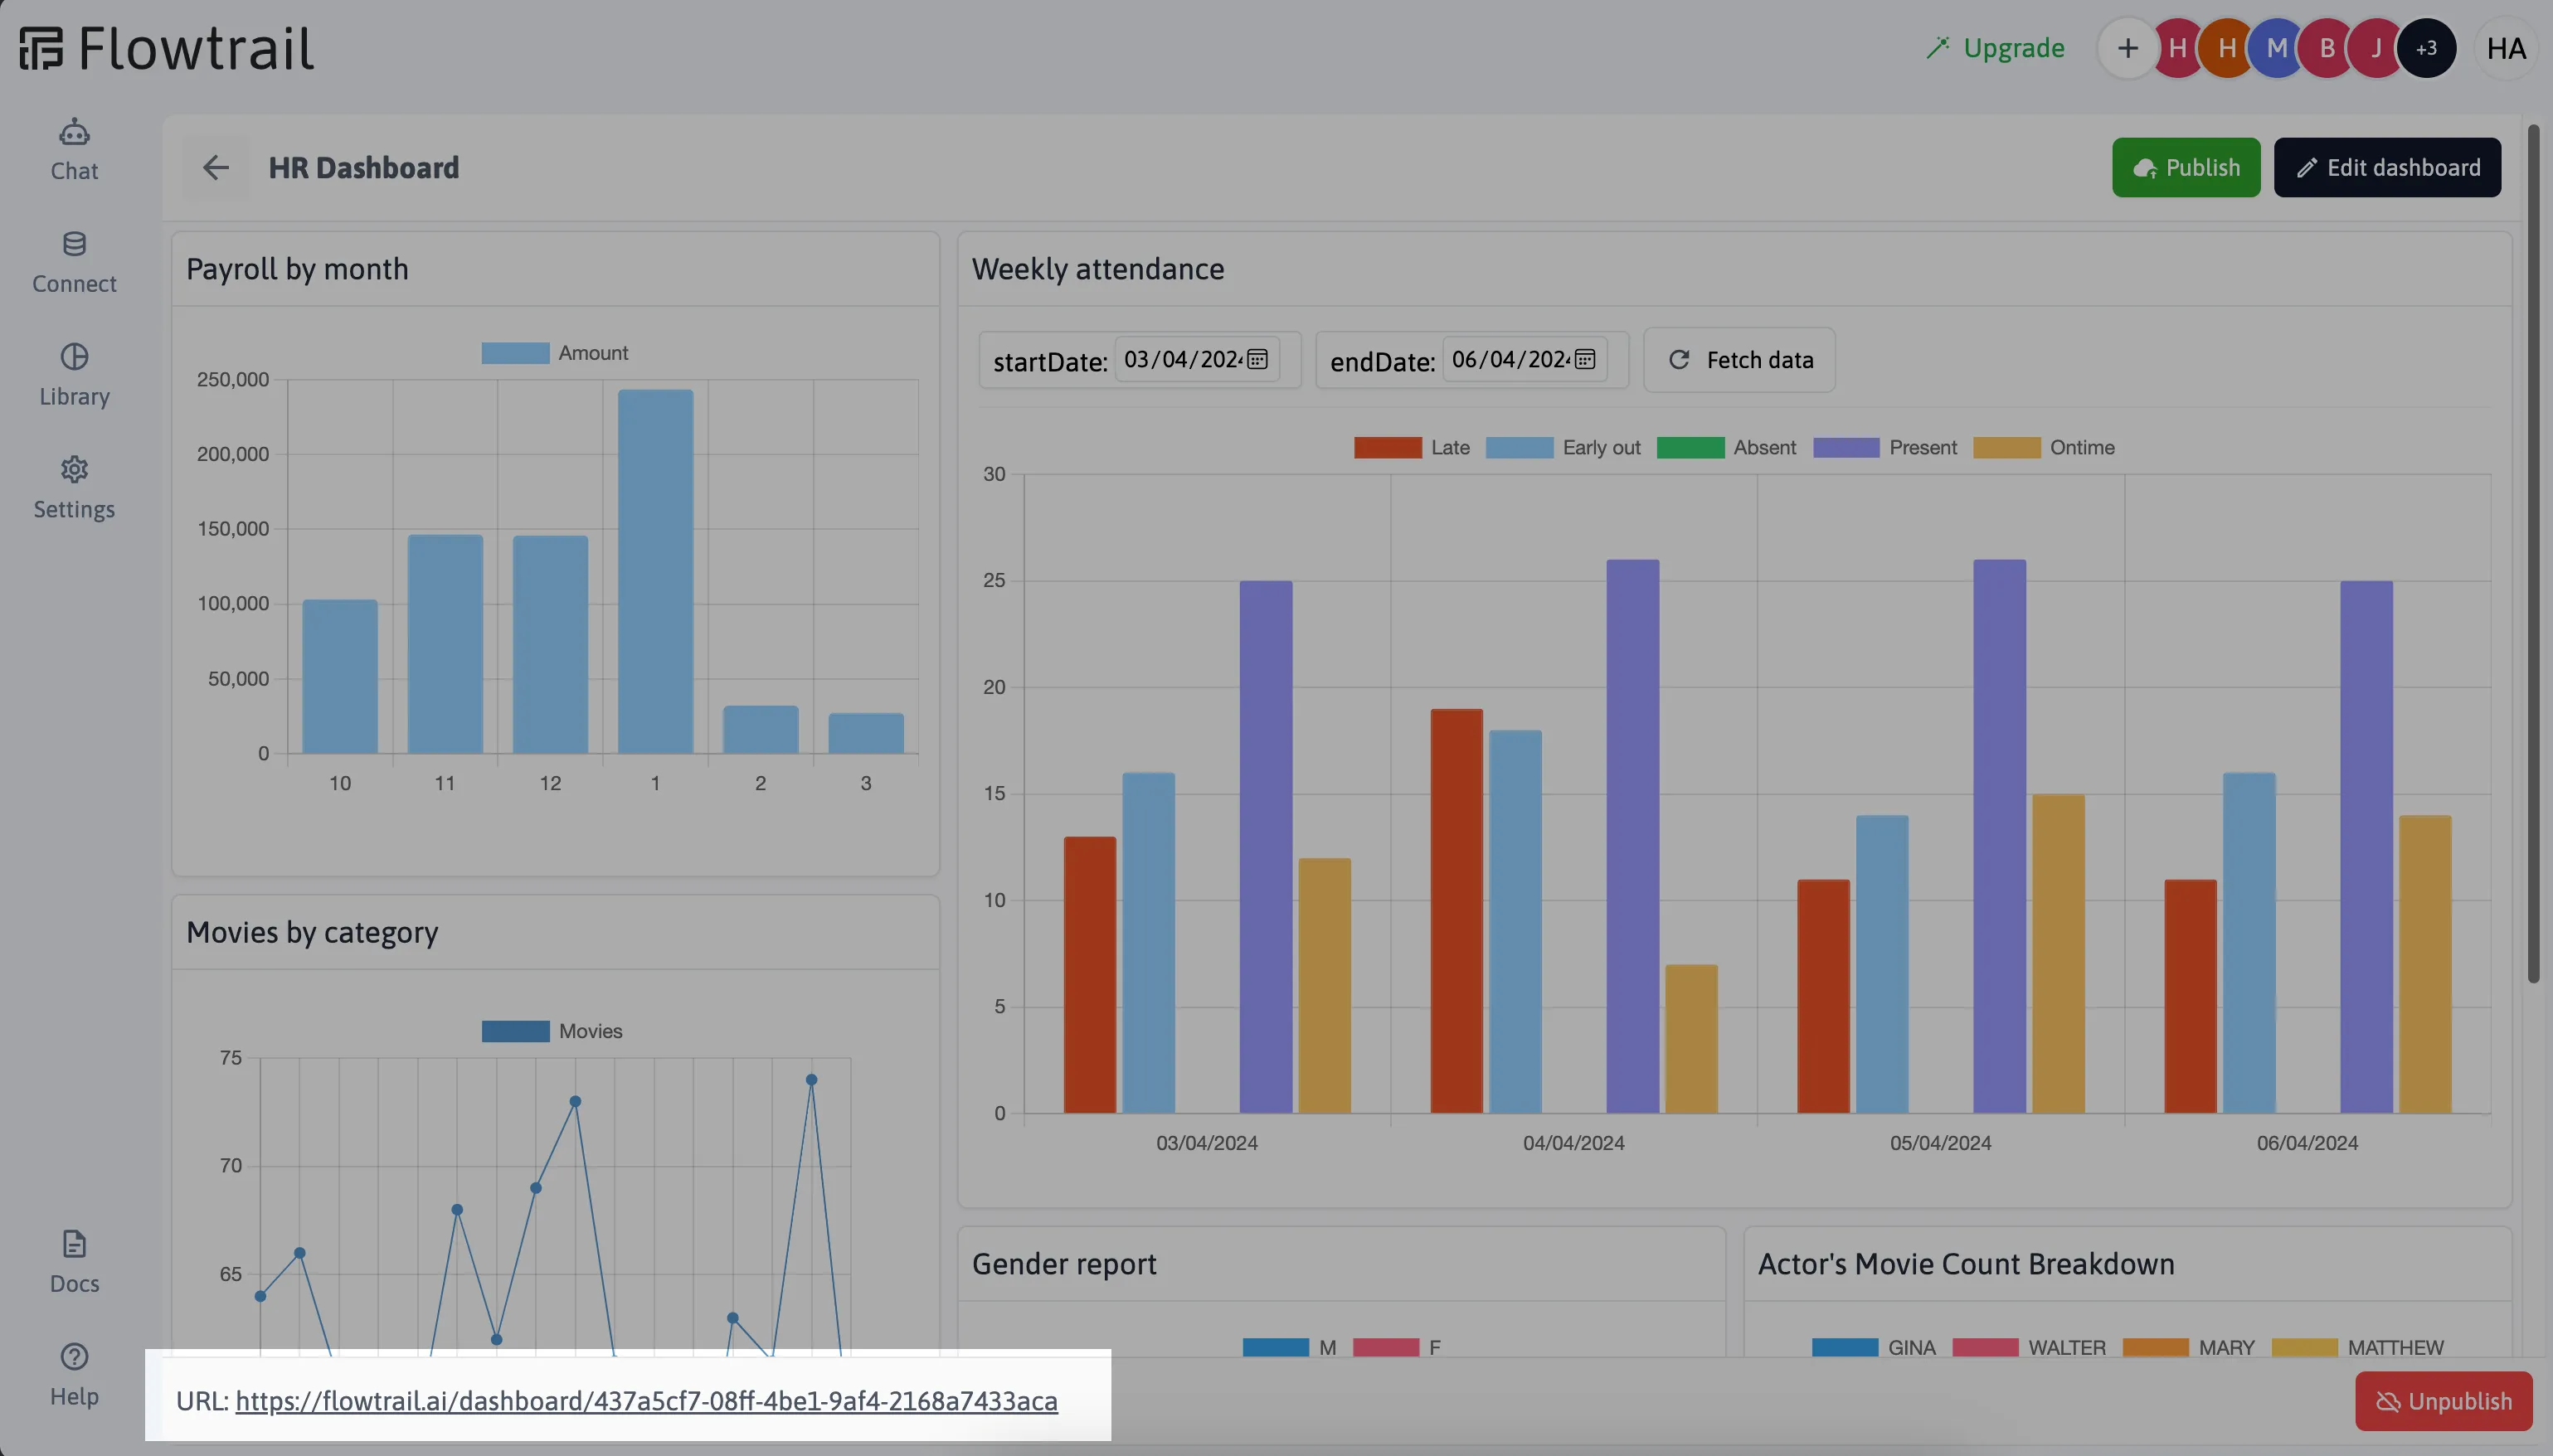This screenshot has width=2553, height=1456.
Task: Click the Movies by category heading
Action: click(312, 932)
